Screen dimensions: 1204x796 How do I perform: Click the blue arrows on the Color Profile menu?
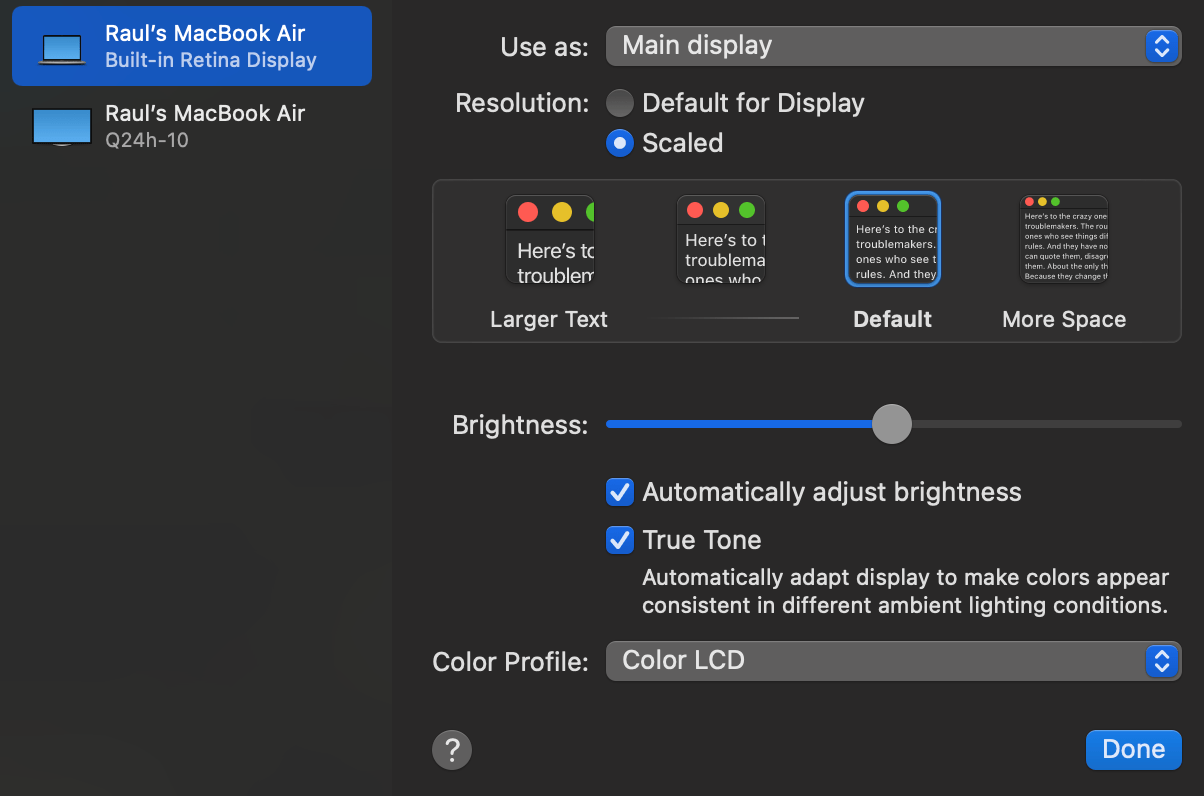1161,660
